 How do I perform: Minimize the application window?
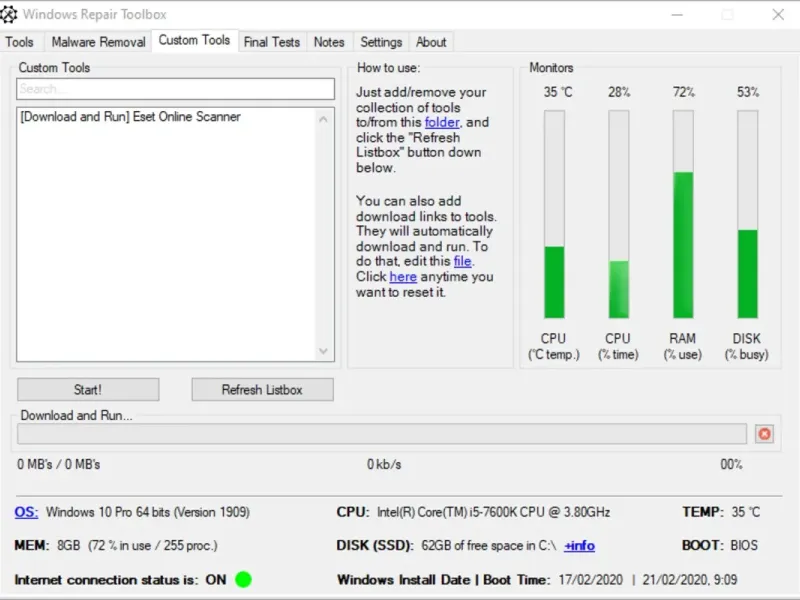coord(677,15)
